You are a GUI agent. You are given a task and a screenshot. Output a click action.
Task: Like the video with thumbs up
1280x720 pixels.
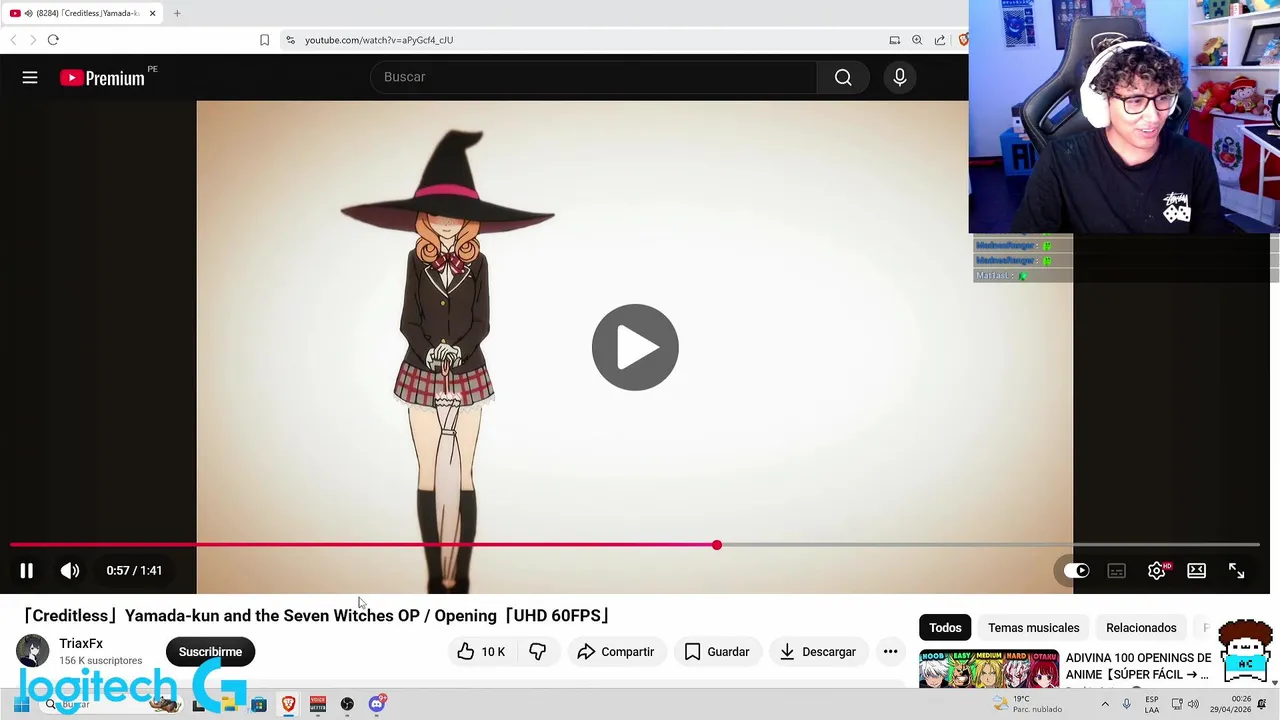(x=481, y=652)
